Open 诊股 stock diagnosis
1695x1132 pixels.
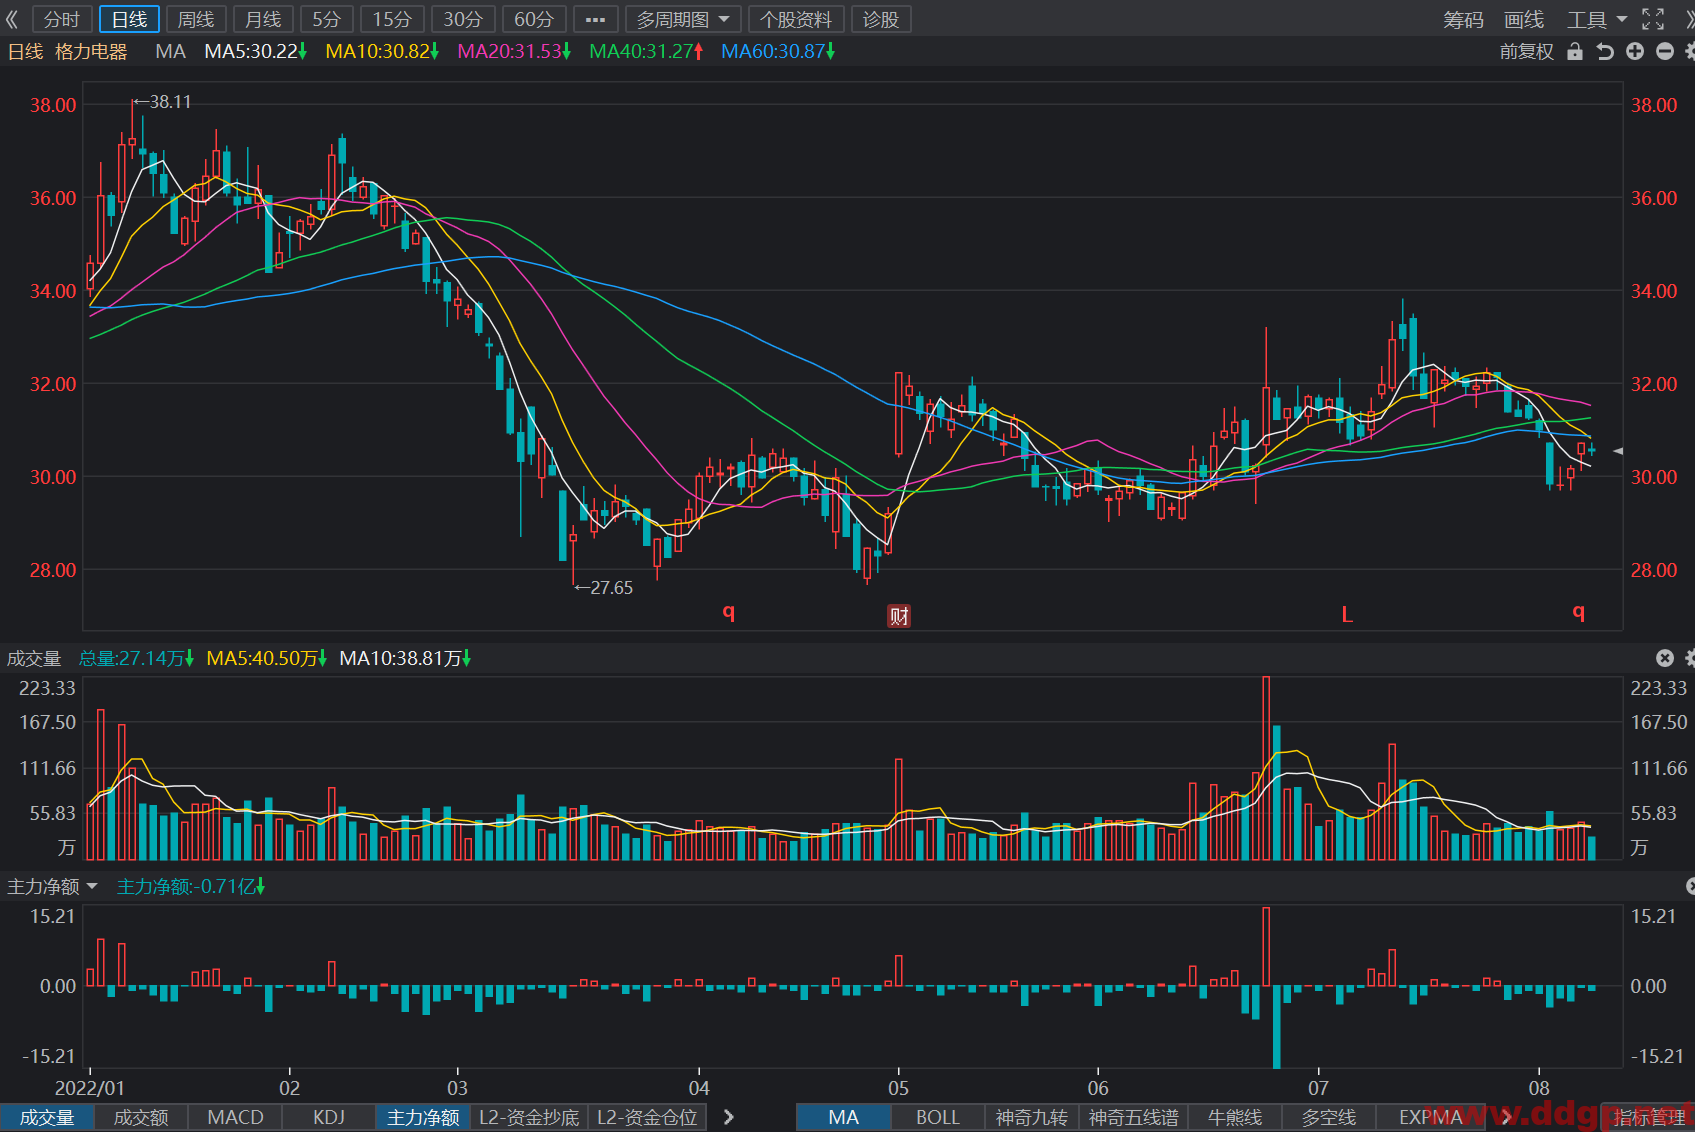[881, 19]
